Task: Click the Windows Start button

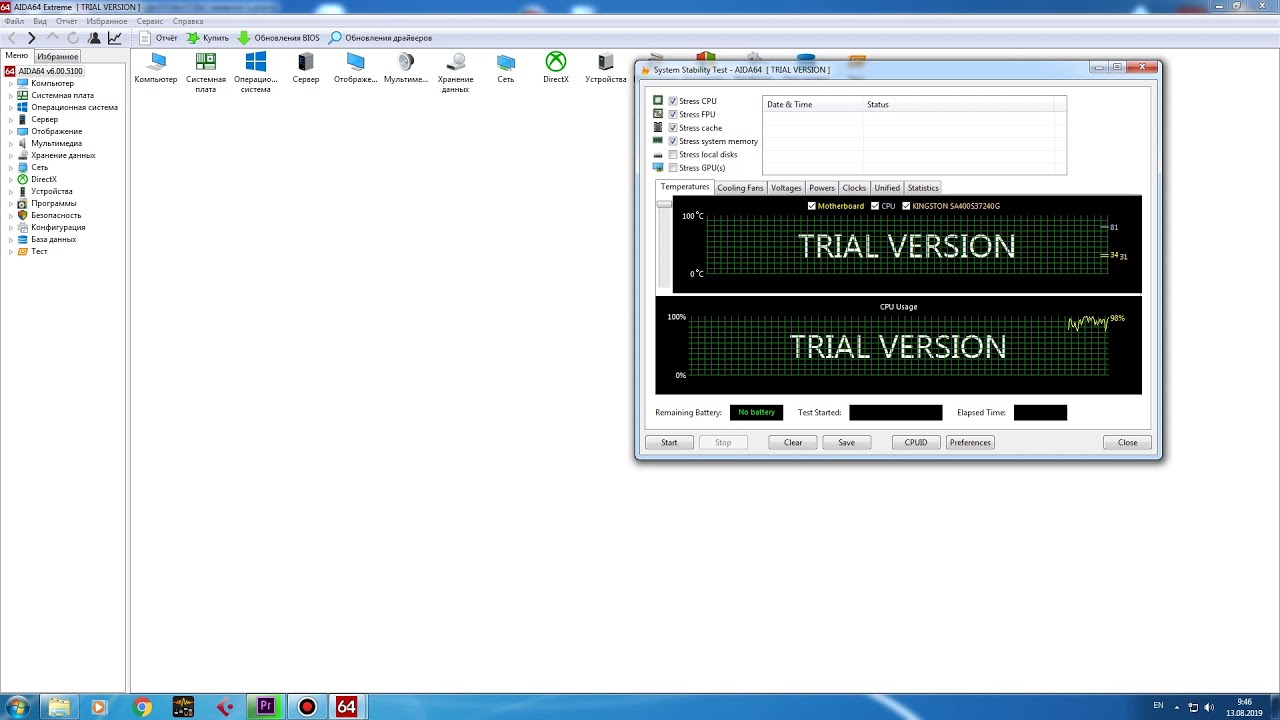Action: point(17,707)
